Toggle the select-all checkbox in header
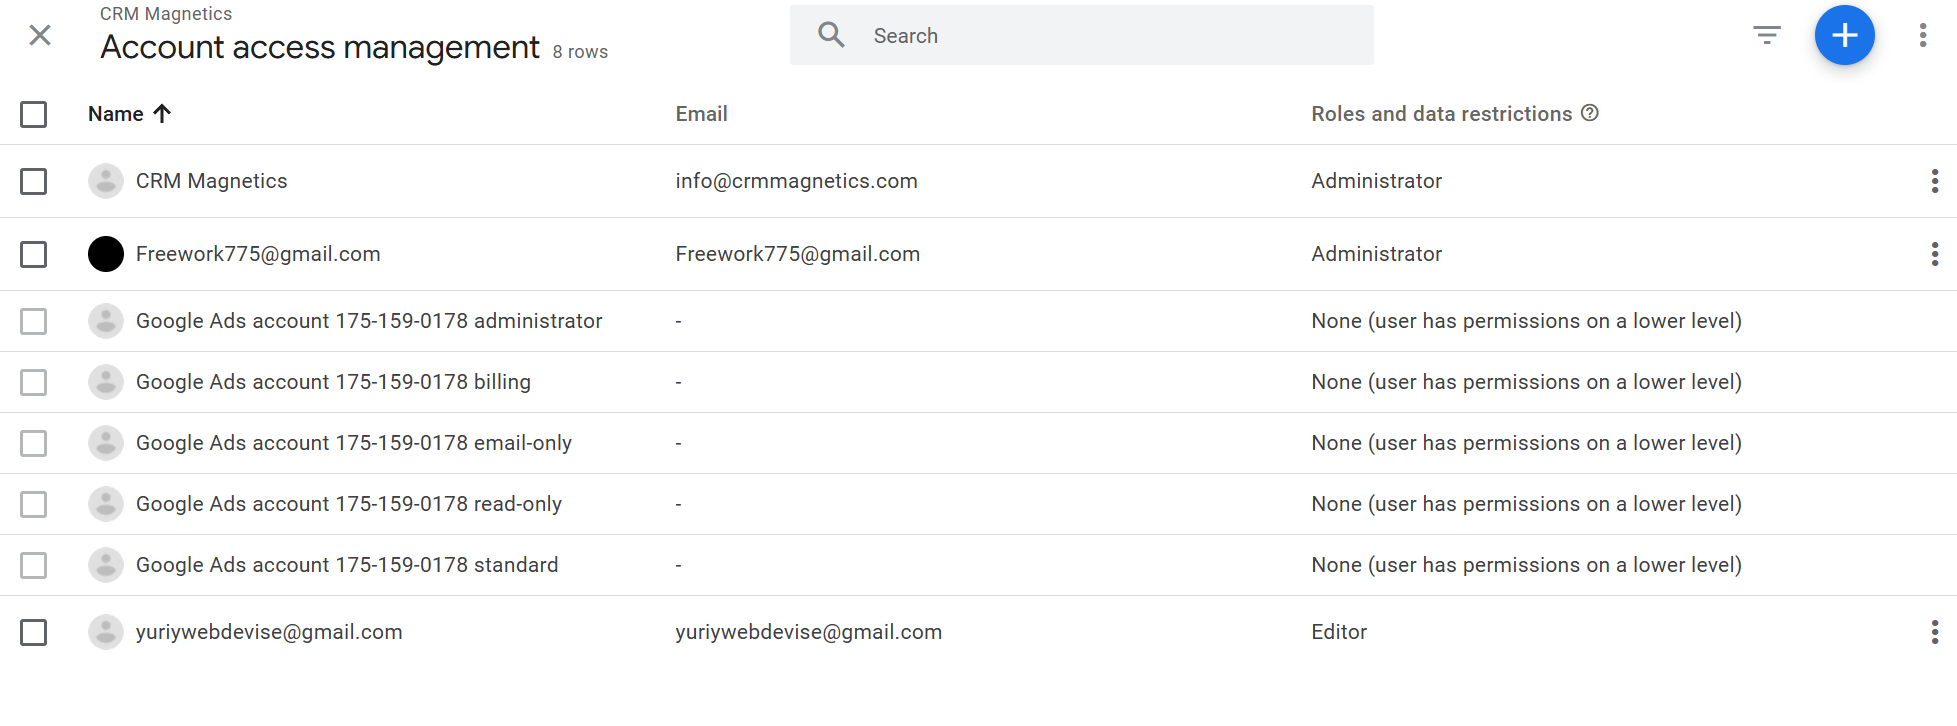The height and width of the screenshot is (726, 1957). (x=34, y=114)
